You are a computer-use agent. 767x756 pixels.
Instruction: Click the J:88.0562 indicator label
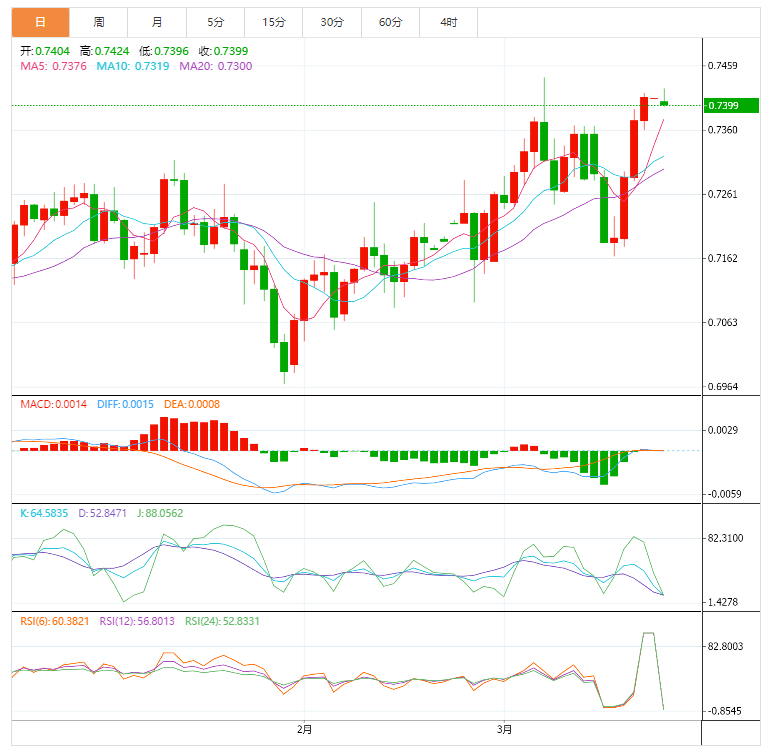click(x=160, y=513)
